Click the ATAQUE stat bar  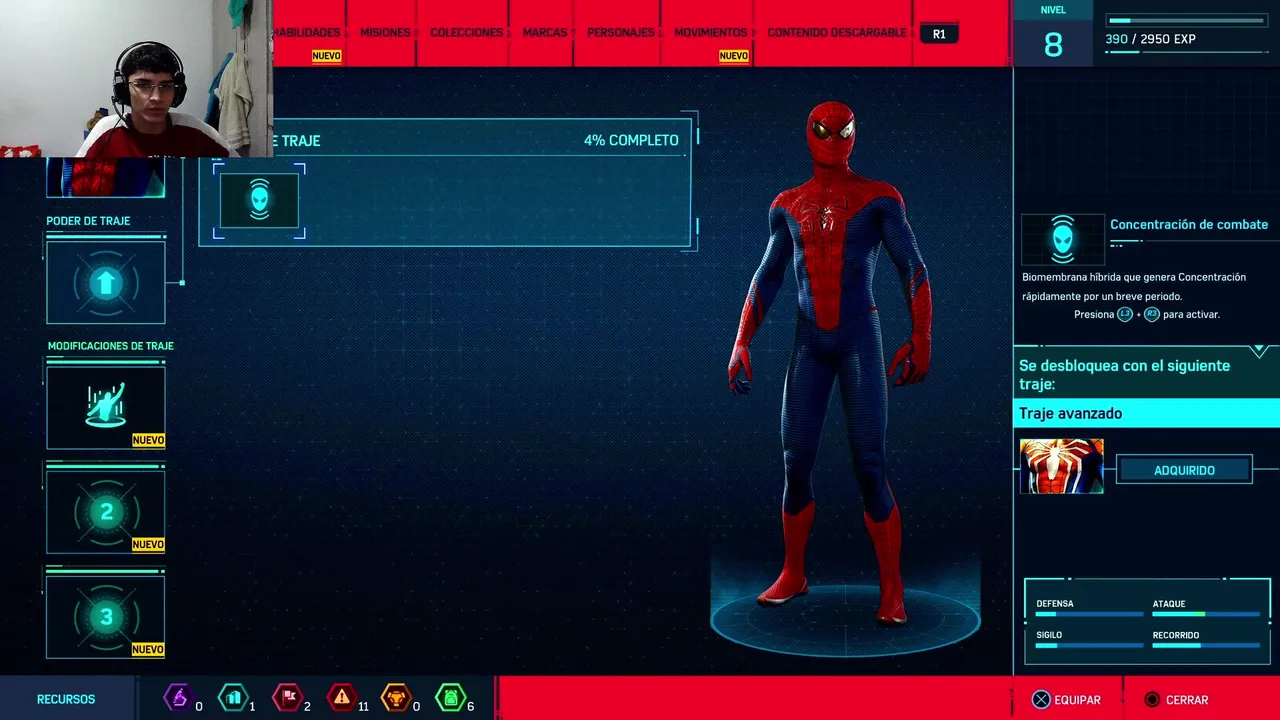1205,614
